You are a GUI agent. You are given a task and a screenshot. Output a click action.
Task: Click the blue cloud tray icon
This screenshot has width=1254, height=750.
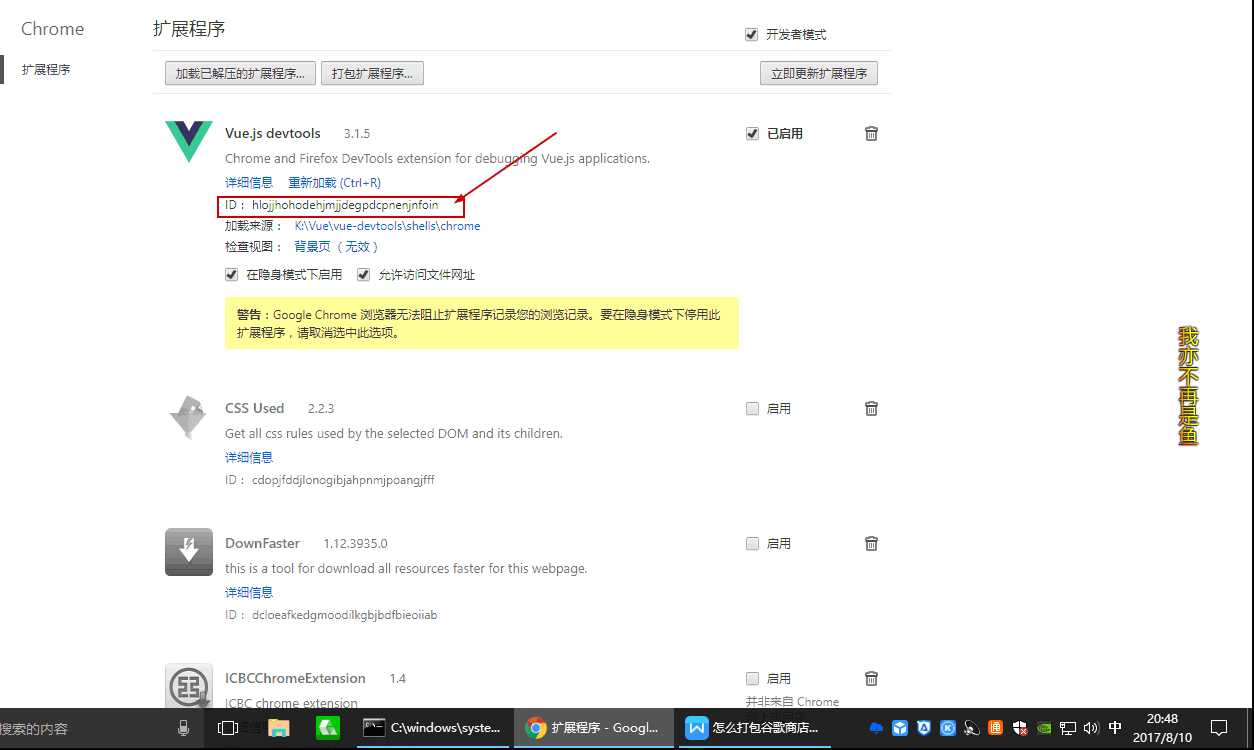(877, 728)
